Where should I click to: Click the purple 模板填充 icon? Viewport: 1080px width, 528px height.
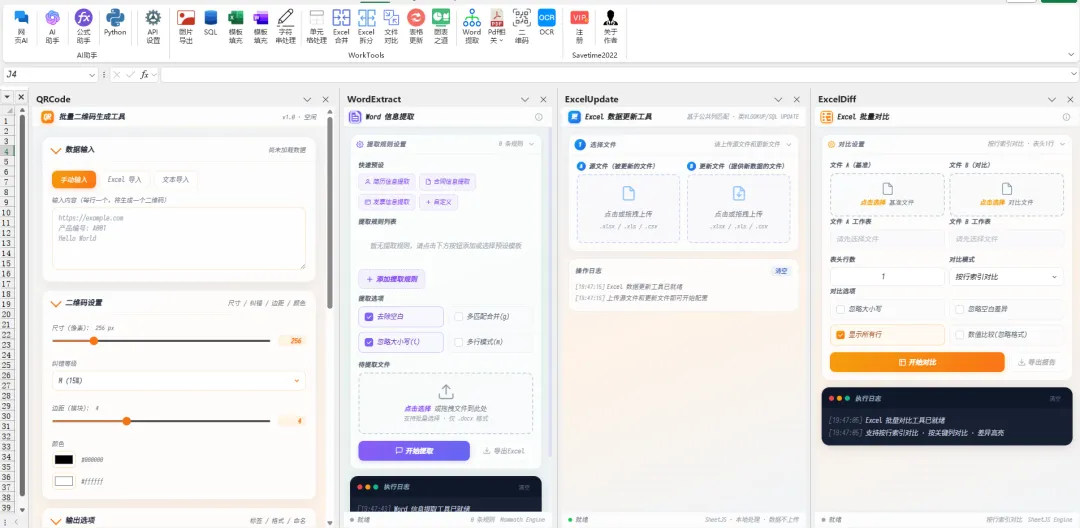(x=260, y=27)
